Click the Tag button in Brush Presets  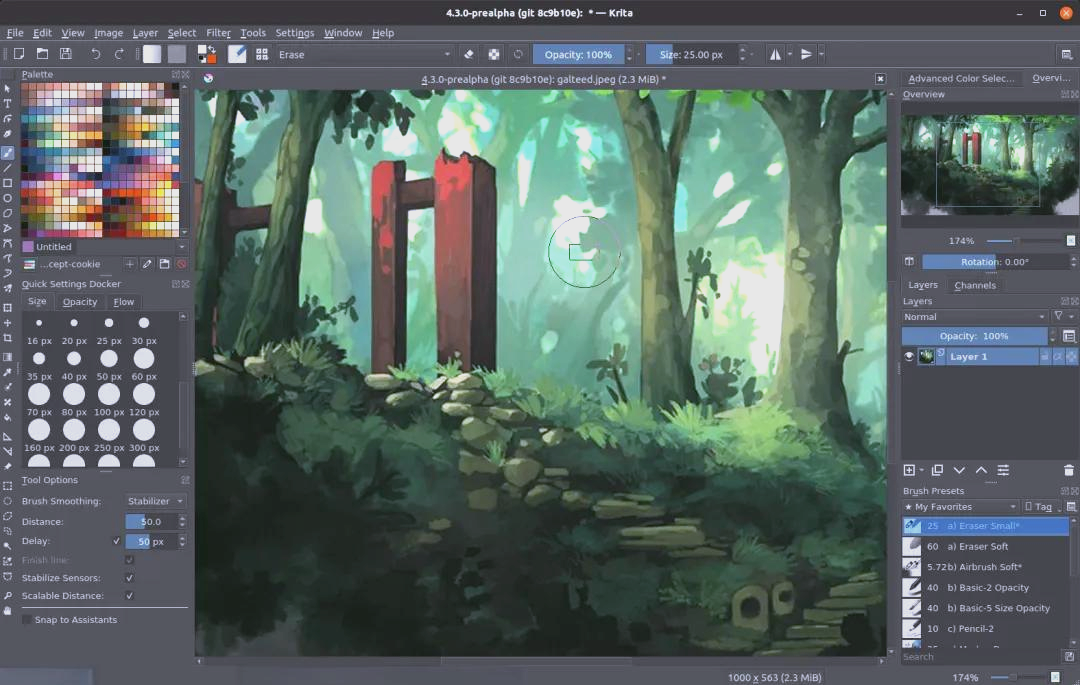1042,507
